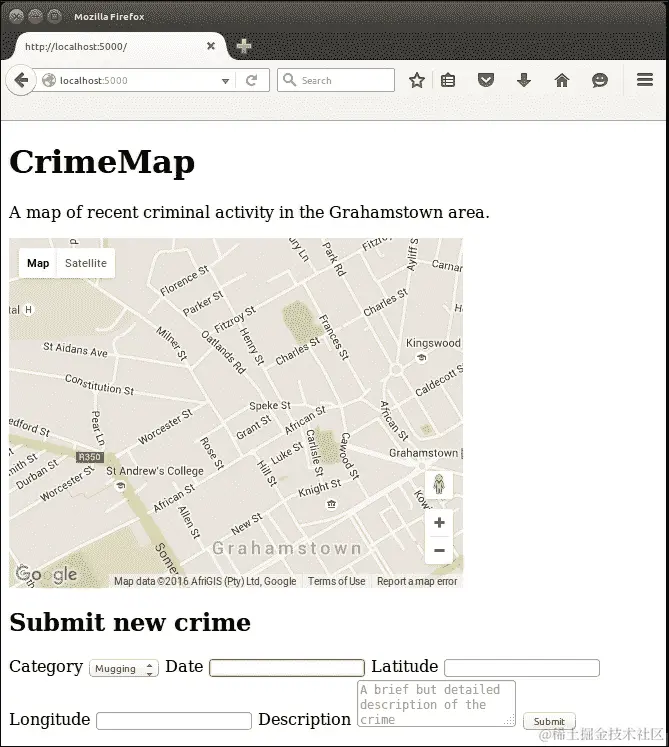Click the Submit new crime heading
669x747 pixels.
(130, 622)
